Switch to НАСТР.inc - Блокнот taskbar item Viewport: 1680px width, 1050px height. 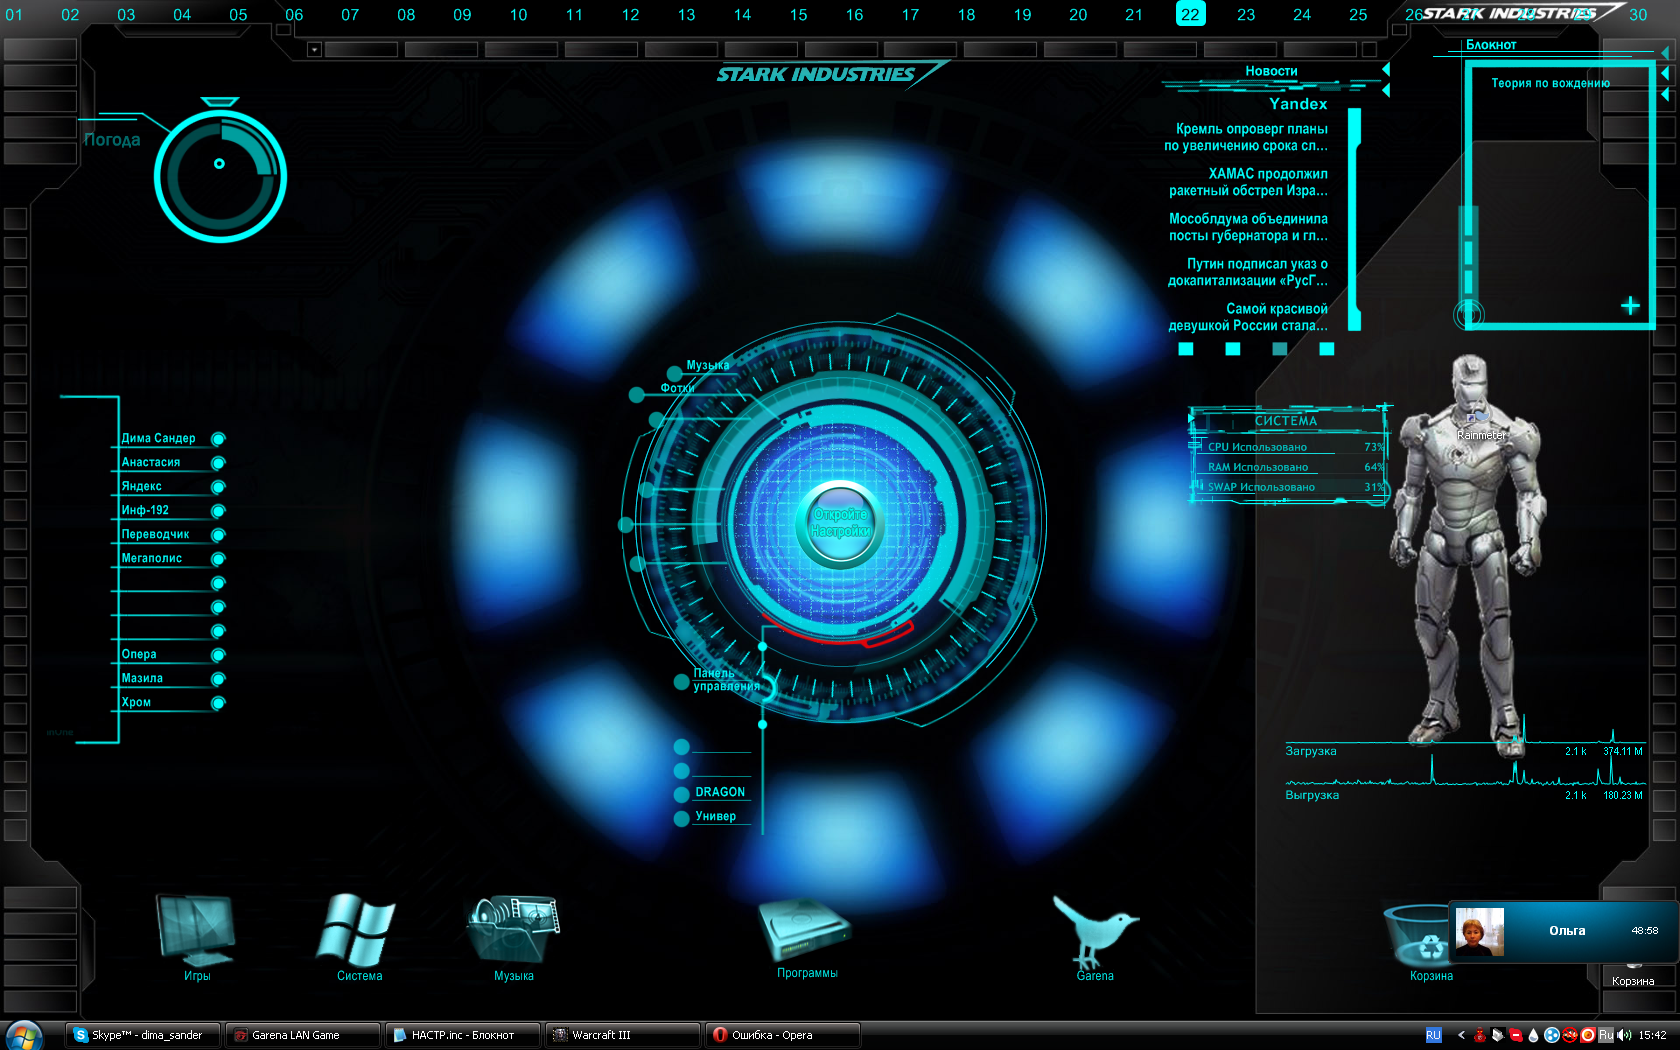coord(463,1035)
